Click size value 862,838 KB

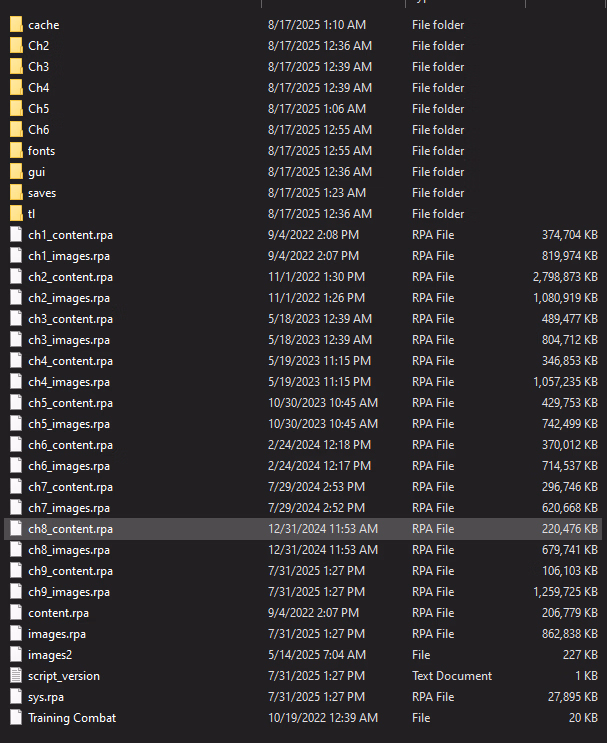tap(570, 634)
